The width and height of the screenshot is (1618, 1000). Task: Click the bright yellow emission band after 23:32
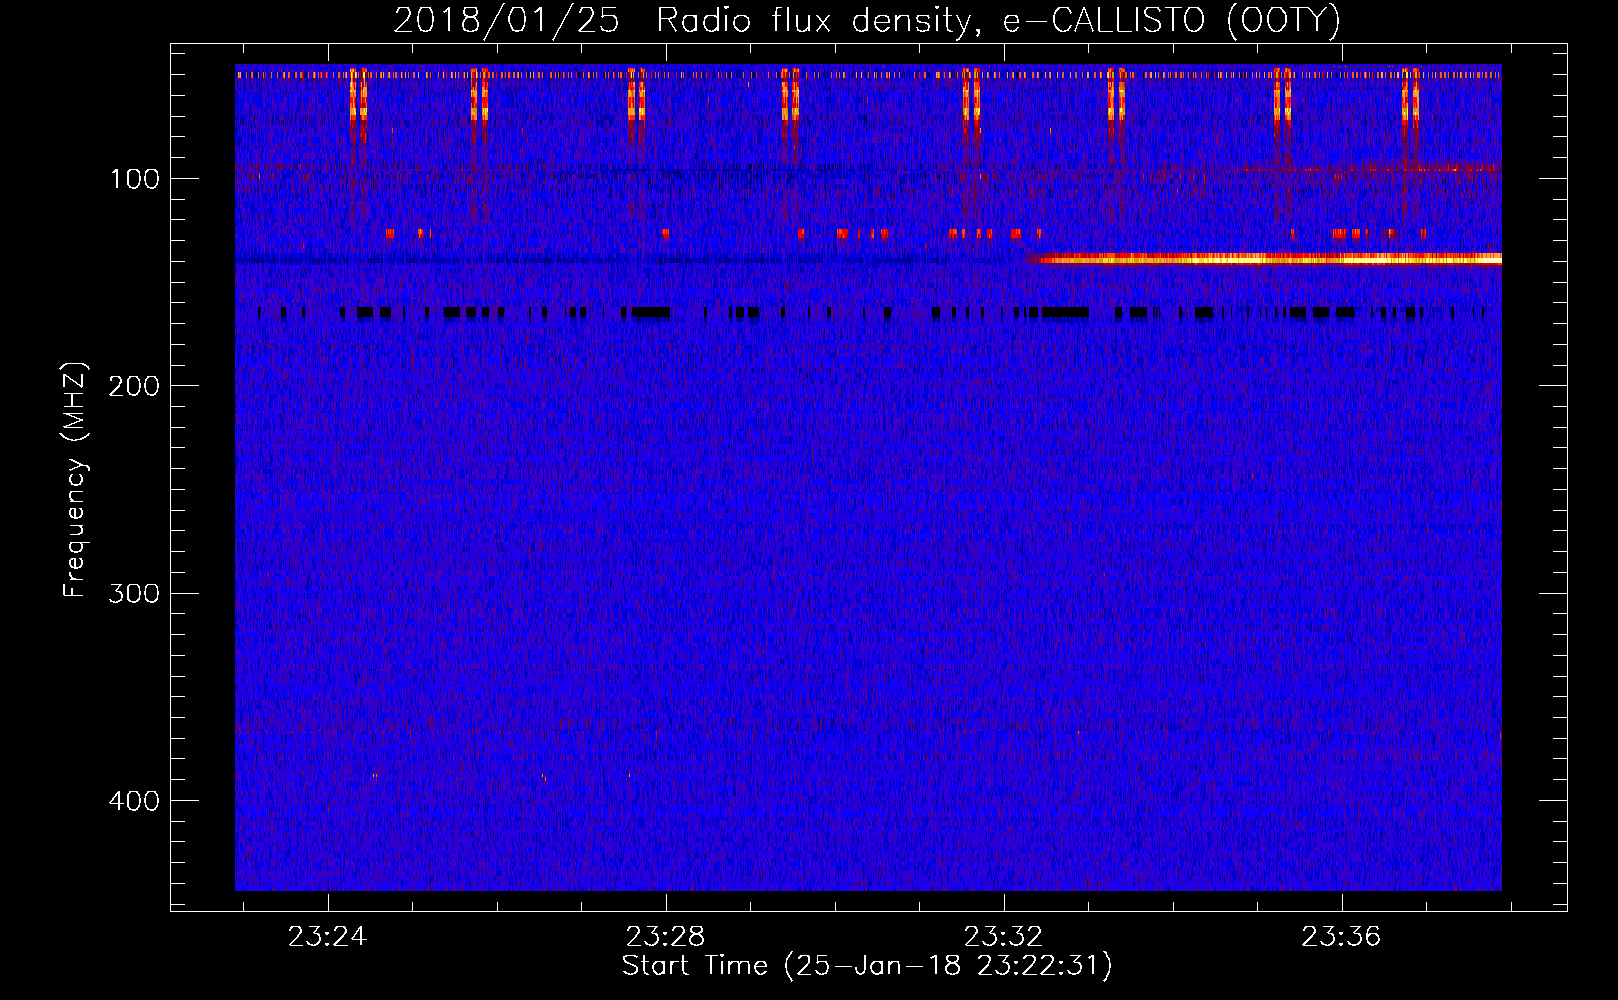1268,259
